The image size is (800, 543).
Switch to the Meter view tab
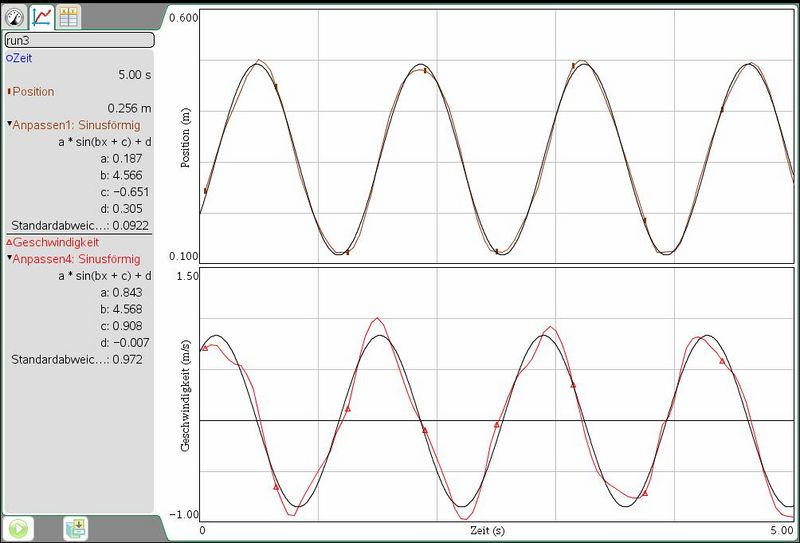15,16
